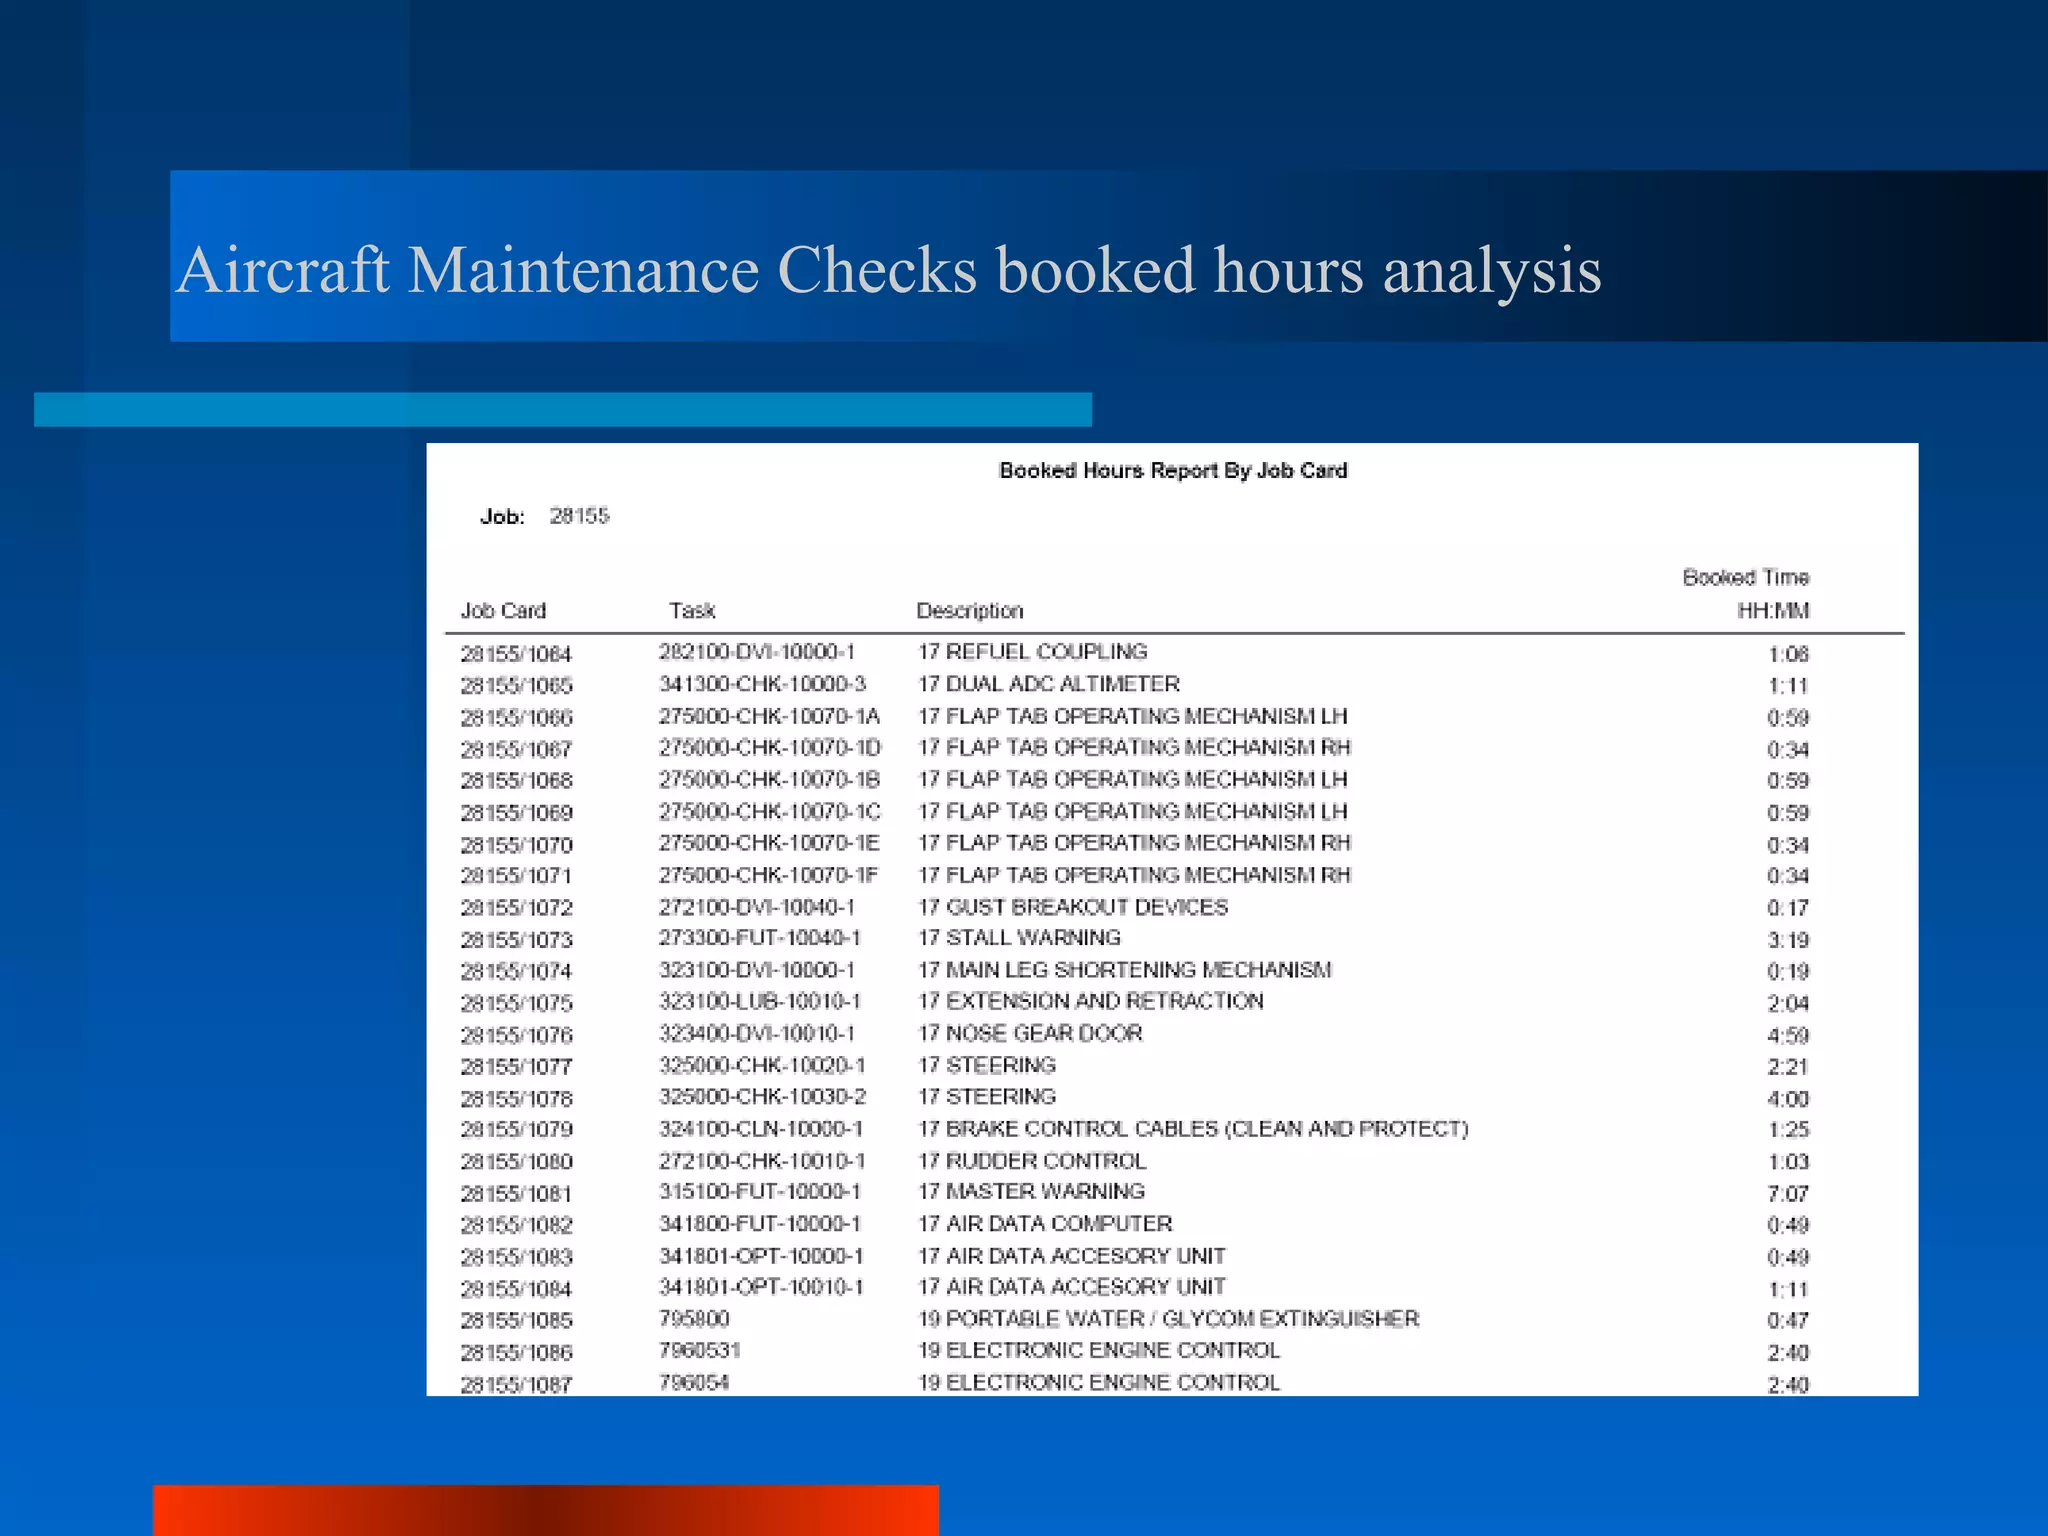Click booked time 1:06 for refuel coupling
Viewport: 2048px width, 1536px height.
(1788, 654)
